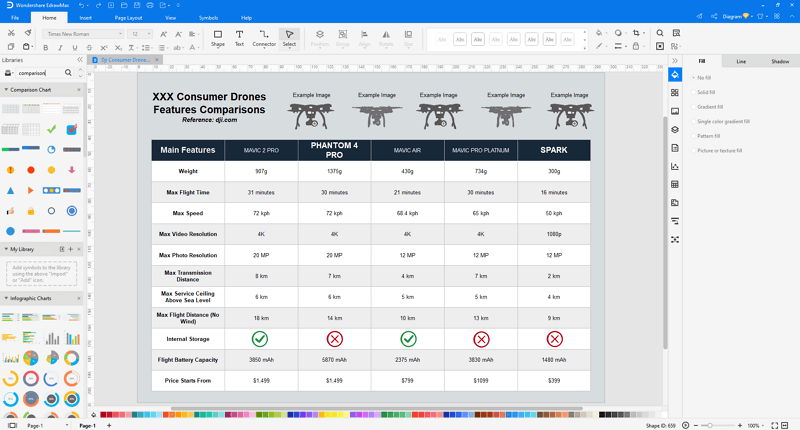Click the Redo arrow in title bar
The width and height of the screenshot is (800, 430).
tap(98, 5)
